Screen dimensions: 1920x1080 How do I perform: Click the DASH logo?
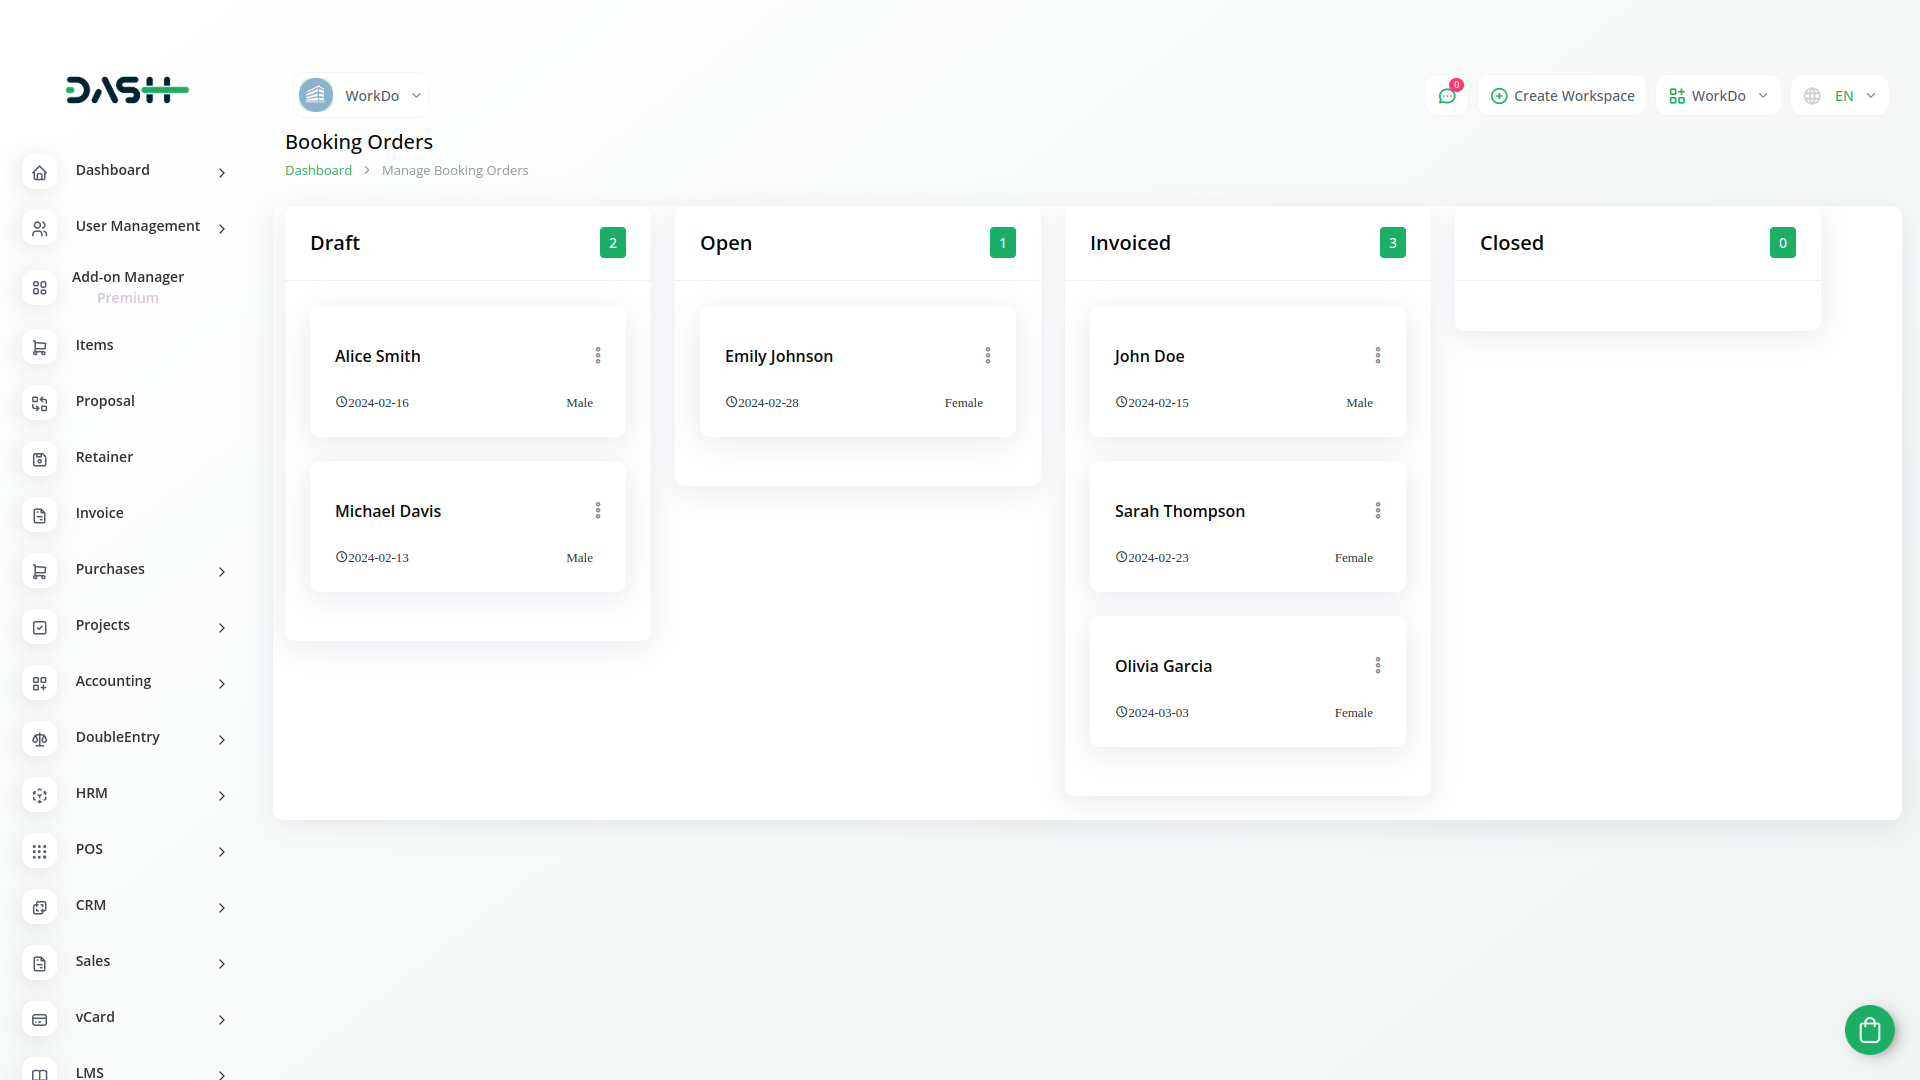[127, 90]
